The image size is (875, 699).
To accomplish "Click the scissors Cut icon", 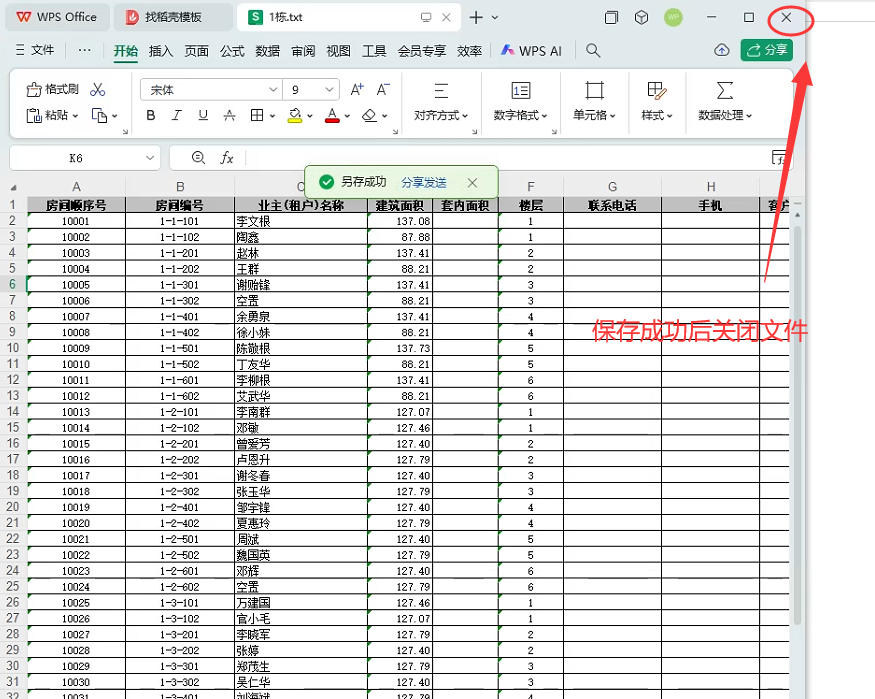I will coord(98,89).
